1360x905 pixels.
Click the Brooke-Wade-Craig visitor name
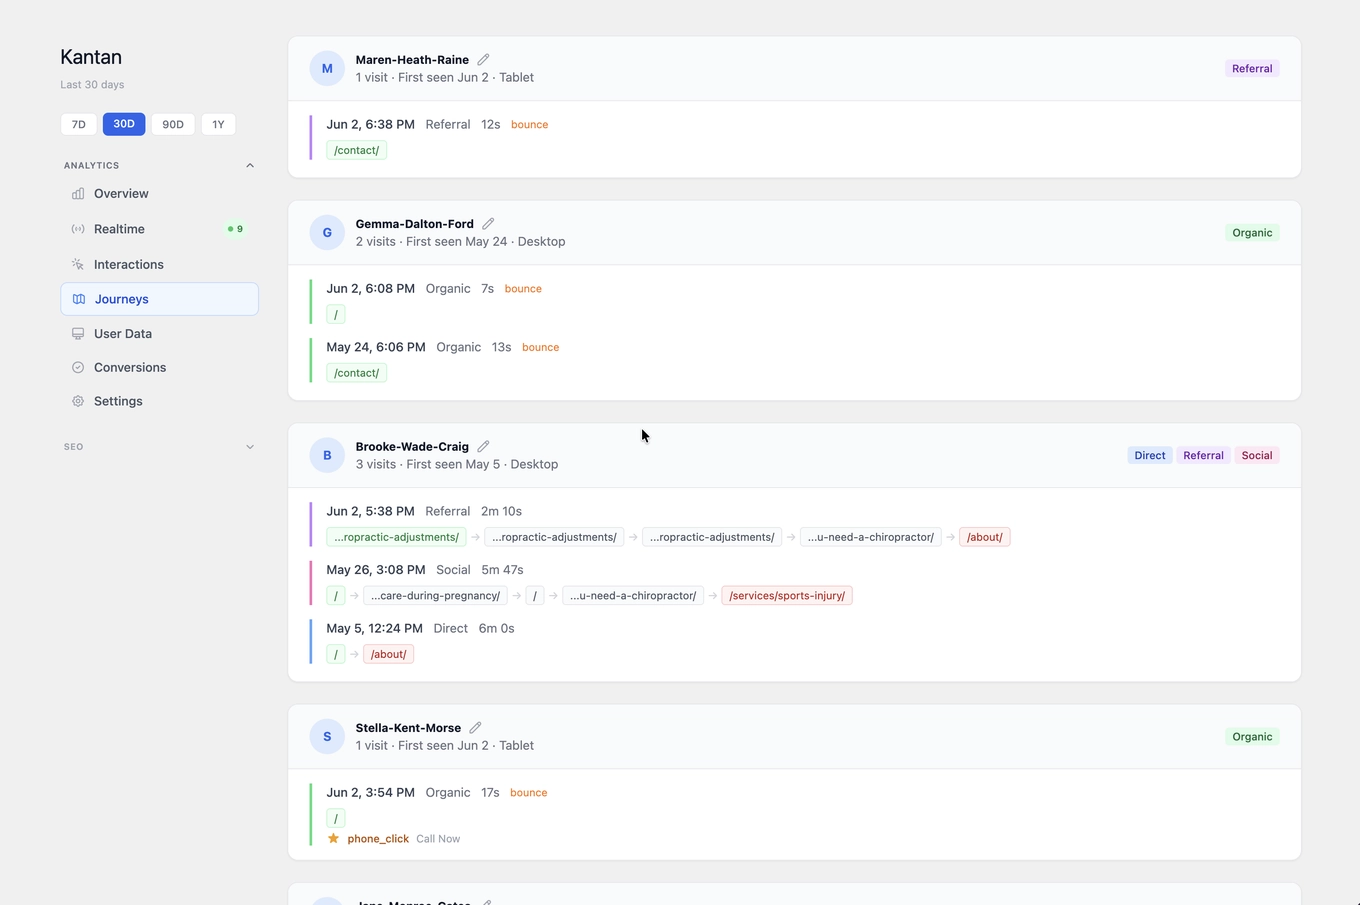point(412,447)
